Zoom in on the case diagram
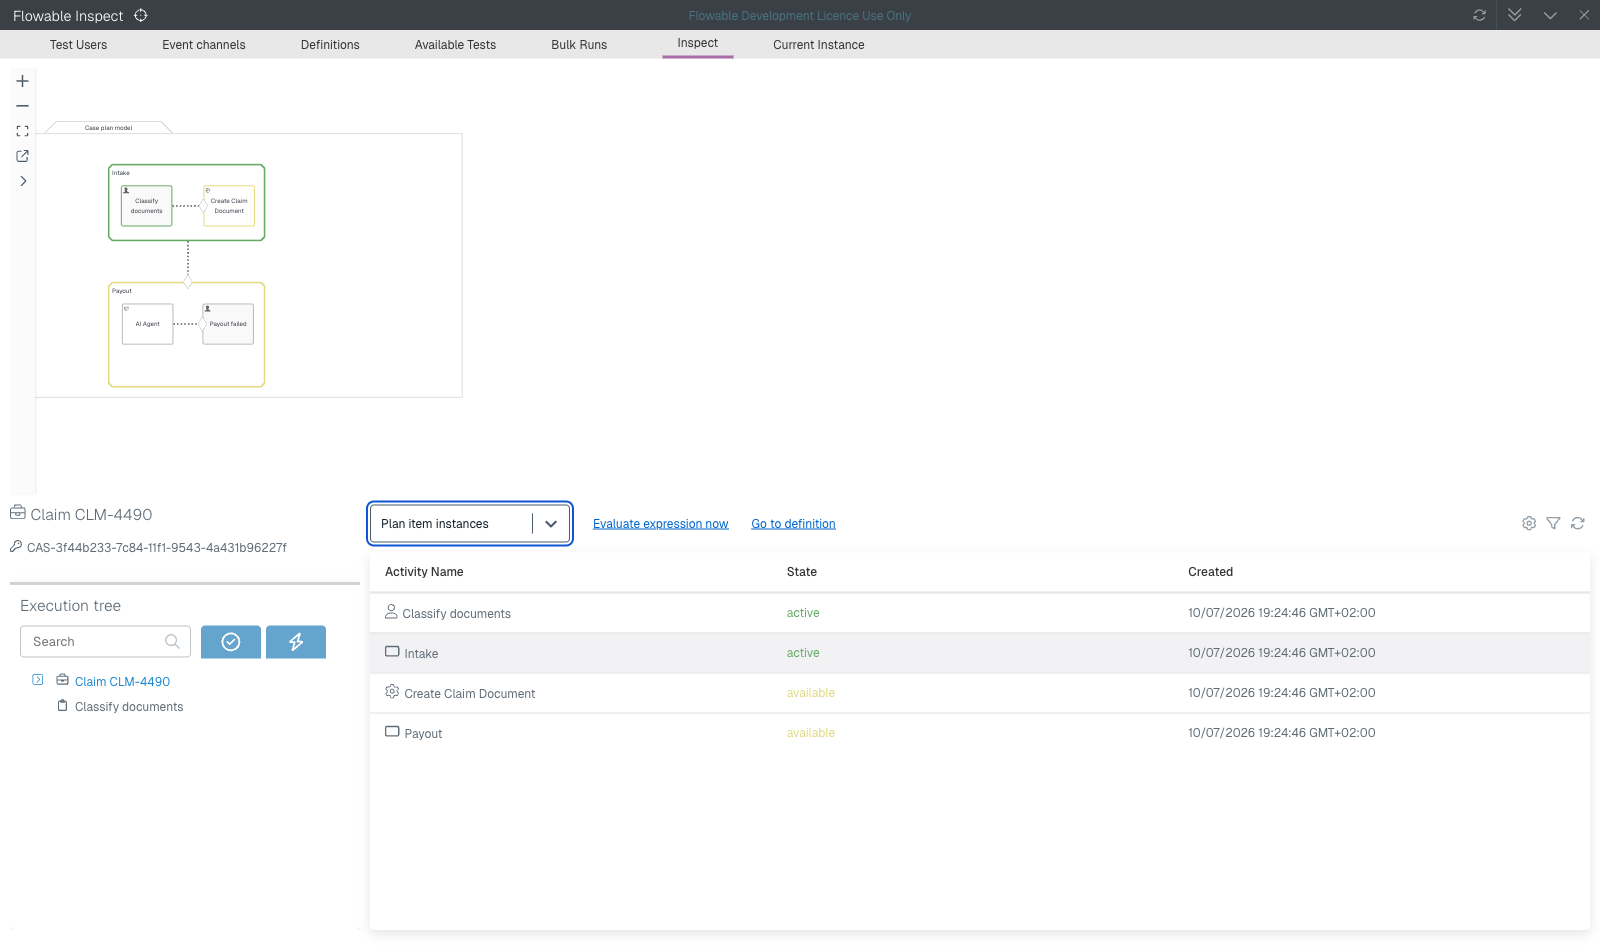The image size is (1600, 950). 22,81
